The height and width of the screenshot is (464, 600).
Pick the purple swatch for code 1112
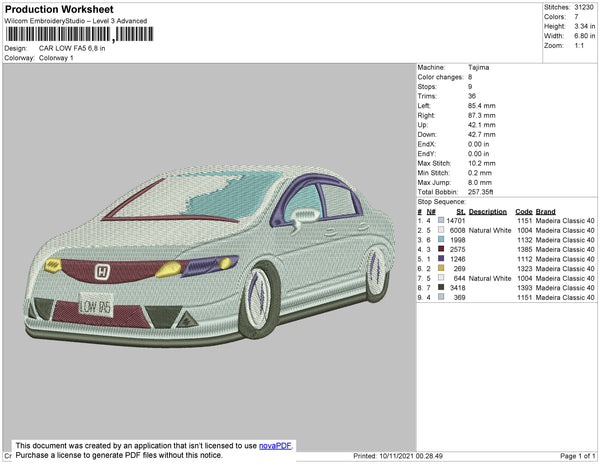click(x=440, y=259)
